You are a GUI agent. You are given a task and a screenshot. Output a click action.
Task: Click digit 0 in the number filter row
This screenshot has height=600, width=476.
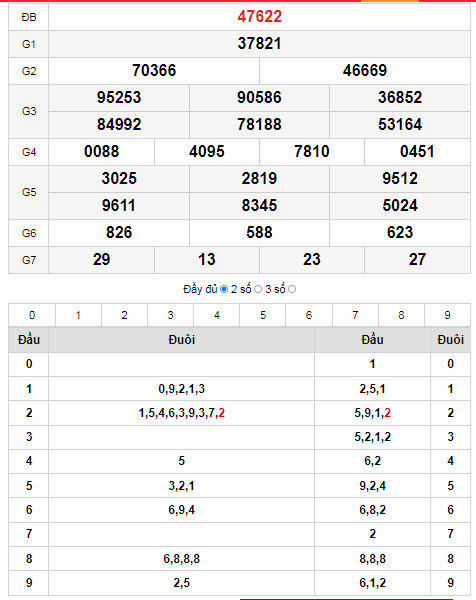tap(32, 315)
